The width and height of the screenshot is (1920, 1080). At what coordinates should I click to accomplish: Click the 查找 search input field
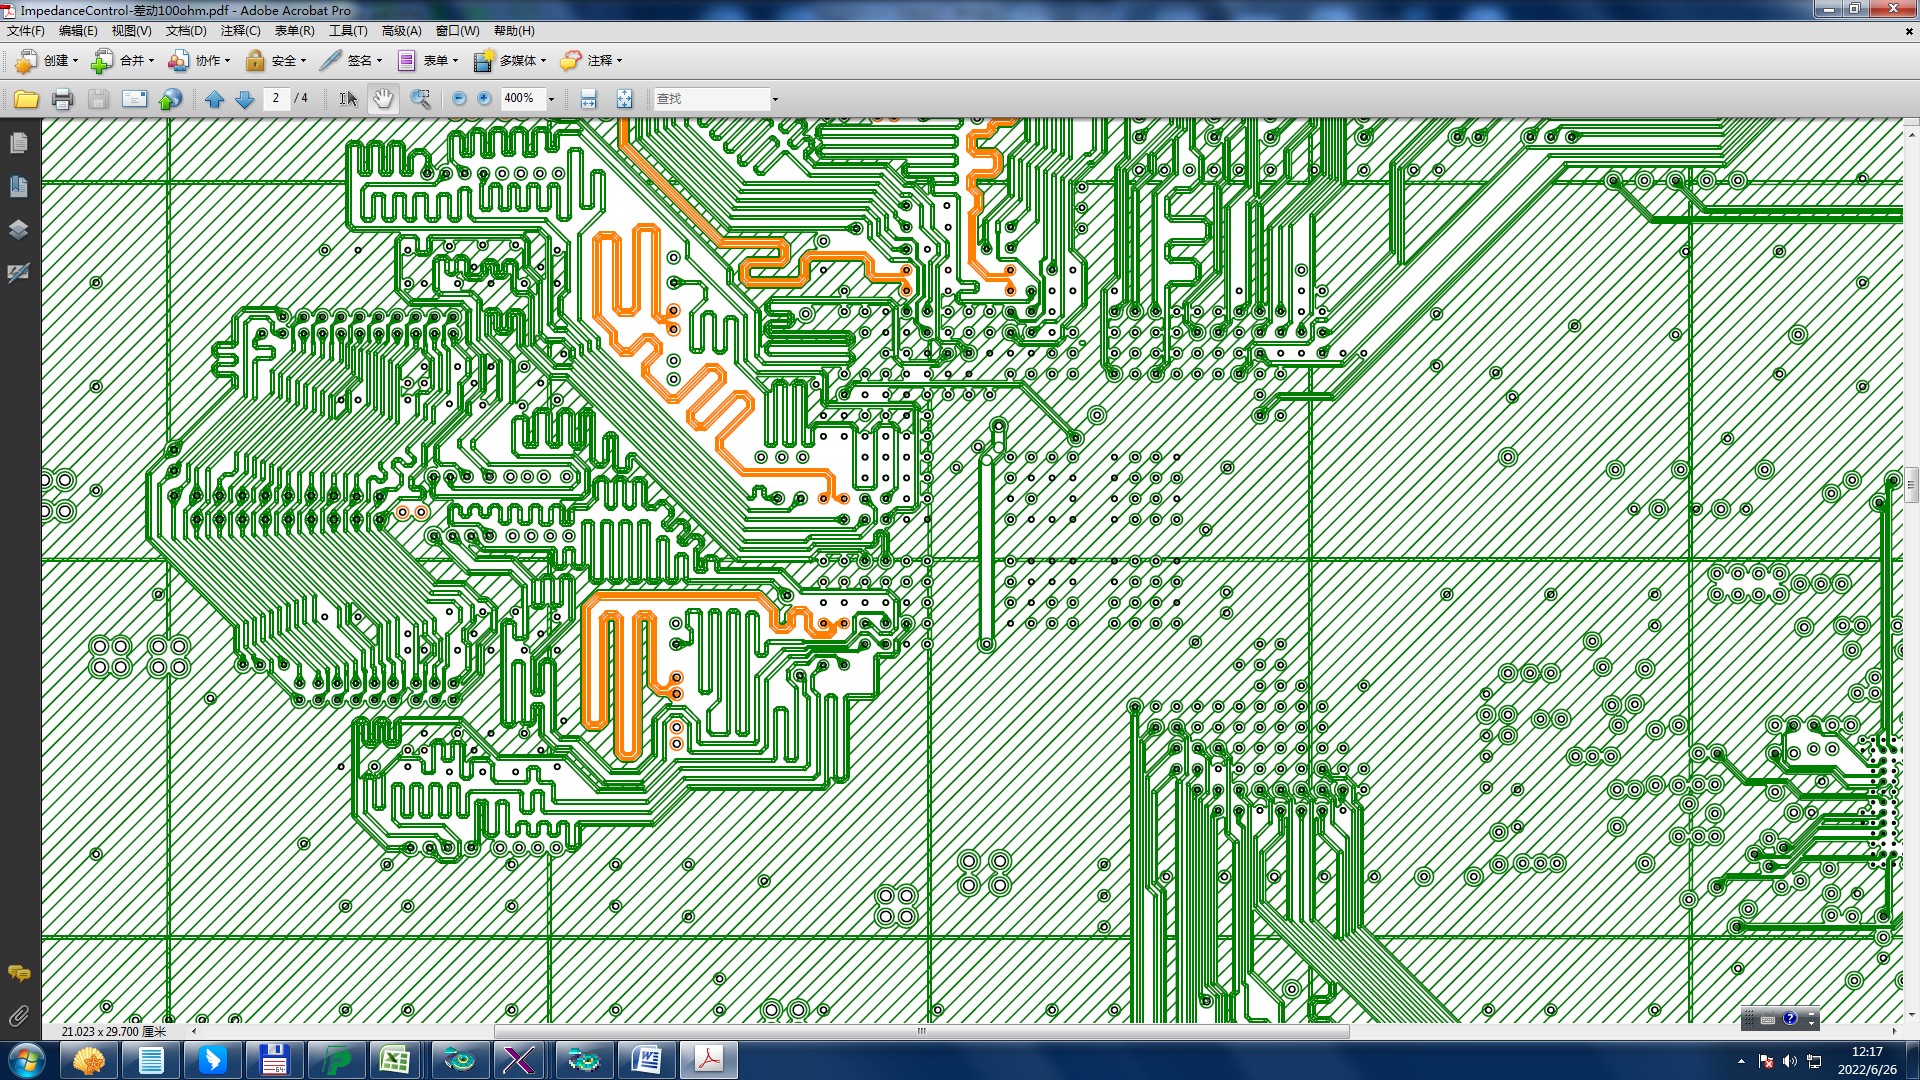click(710, 98)
